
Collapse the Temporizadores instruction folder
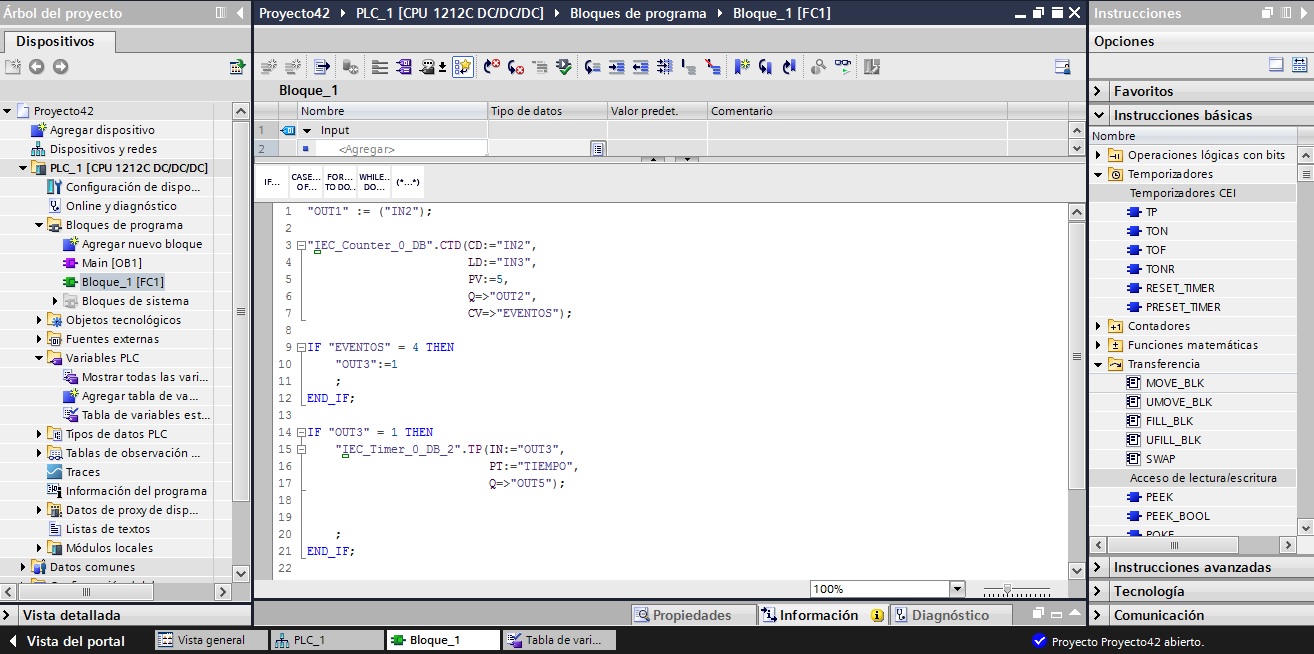1098,174
